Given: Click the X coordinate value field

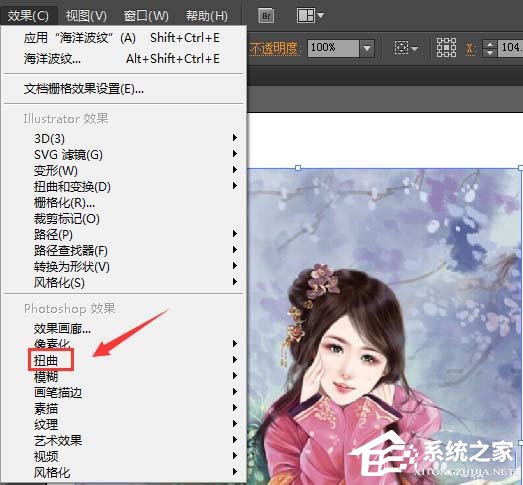Looking at the screenshot, I should coord(510,49).
